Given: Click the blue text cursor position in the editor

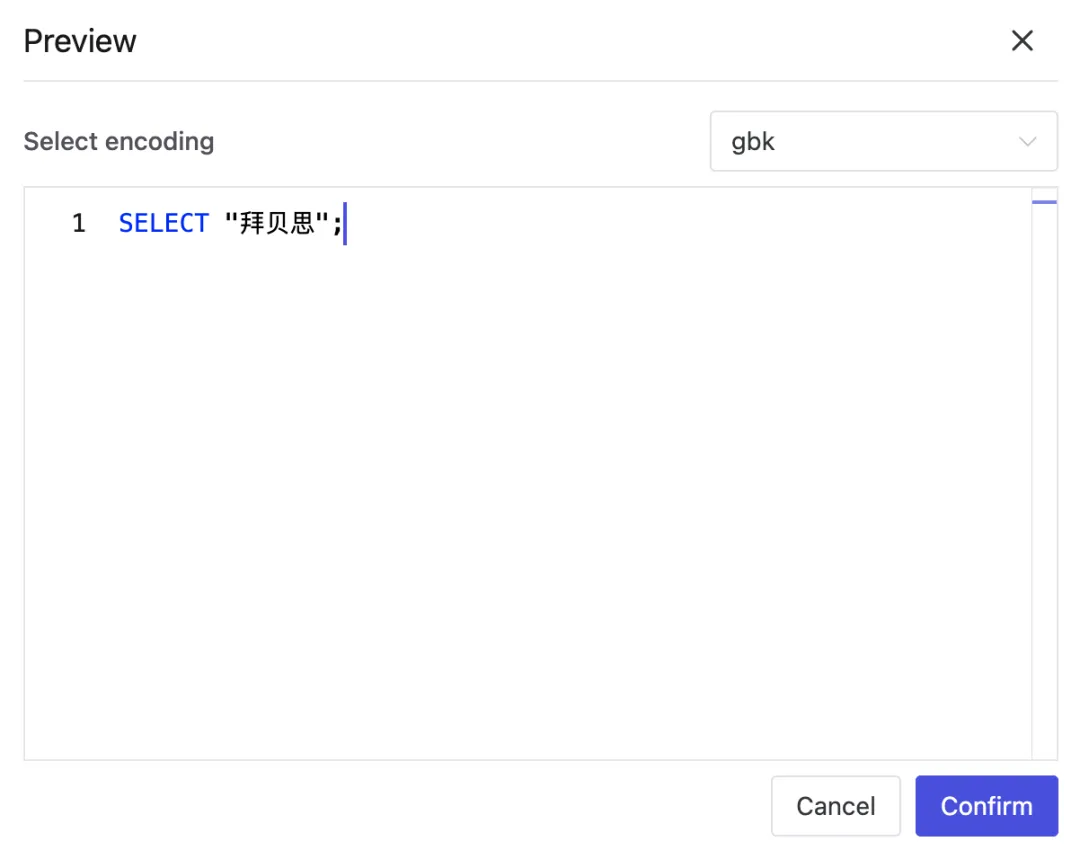Looking at the screenshot, I should pyautogui.click(x=344, y=222).
